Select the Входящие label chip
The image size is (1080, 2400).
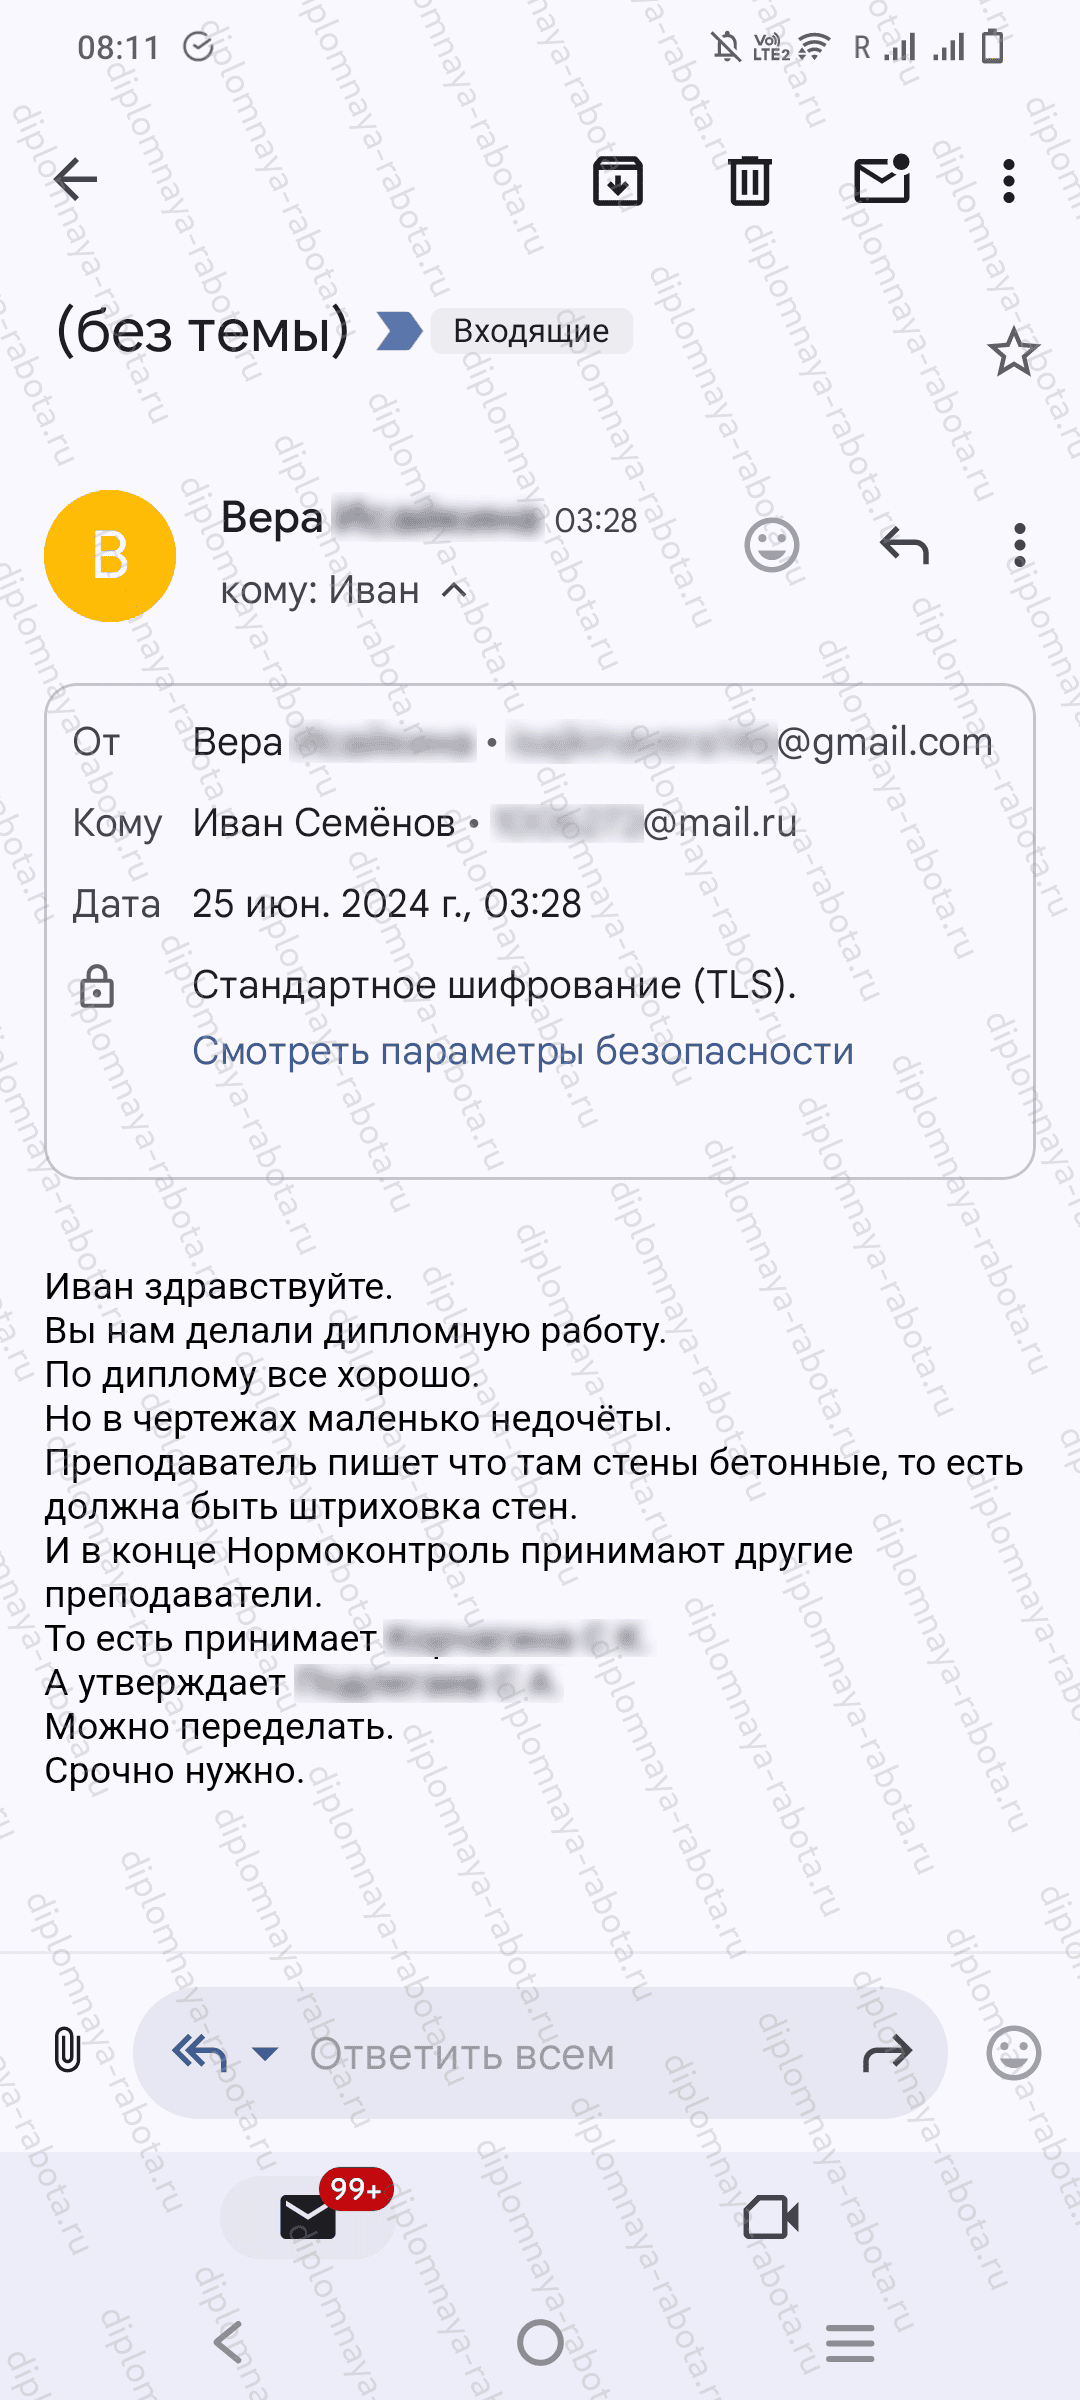click(x=530, y=331)
